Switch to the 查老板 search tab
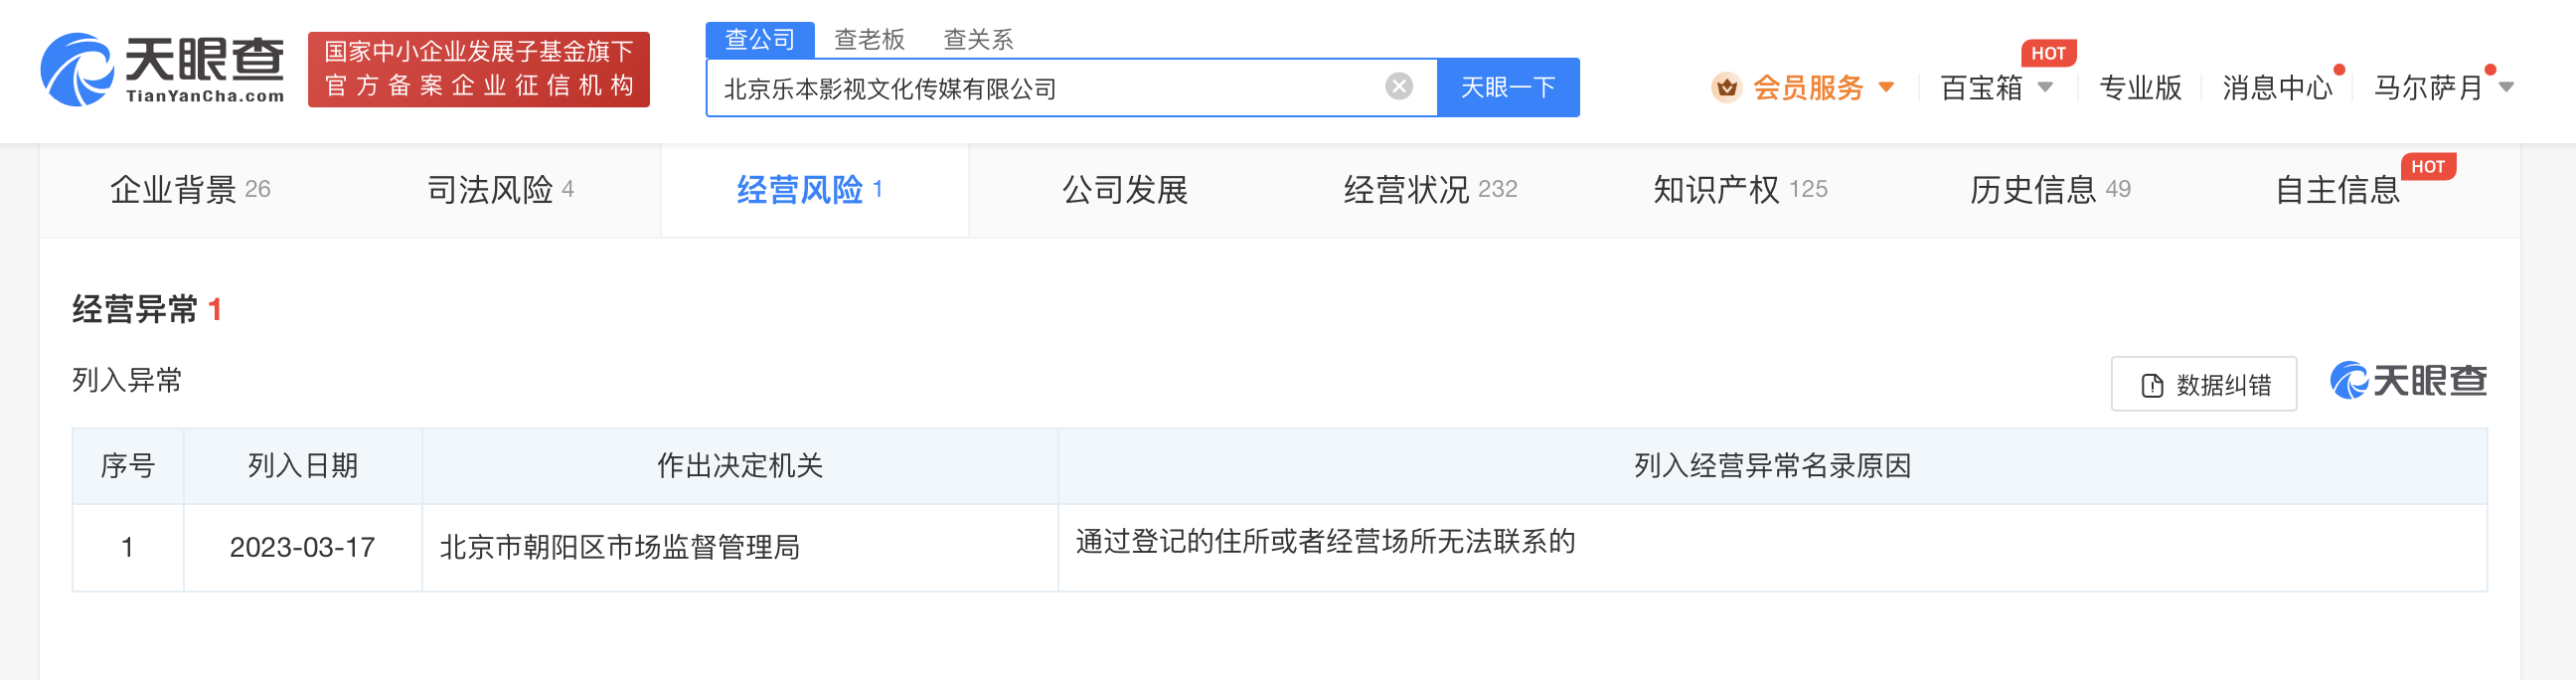This screenshot has height=680, width=2576. (868, 40)
